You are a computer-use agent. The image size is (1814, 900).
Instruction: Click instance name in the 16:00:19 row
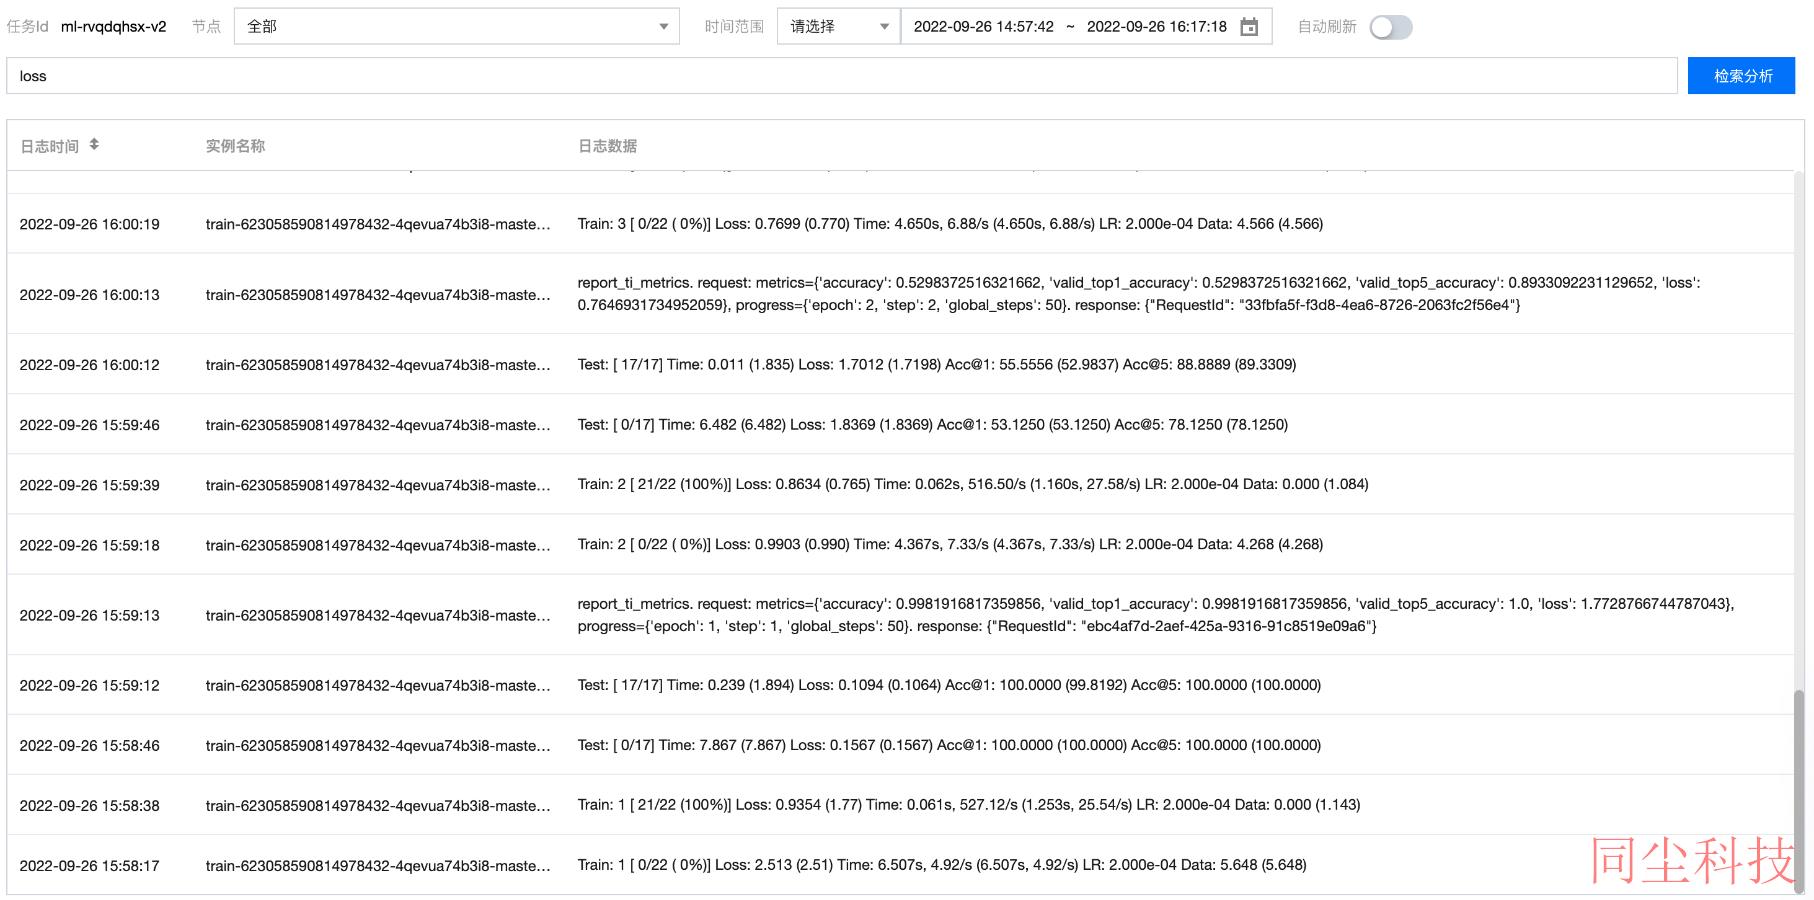point(378,224)
